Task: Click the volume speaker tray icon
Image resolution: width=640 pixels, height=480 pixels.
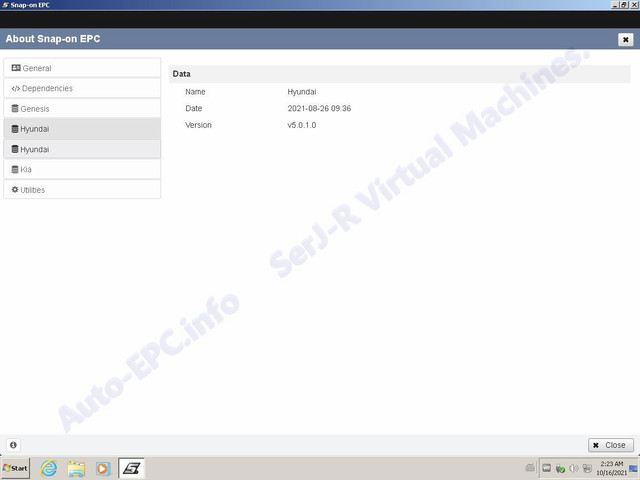Action: tap(573, 468)
